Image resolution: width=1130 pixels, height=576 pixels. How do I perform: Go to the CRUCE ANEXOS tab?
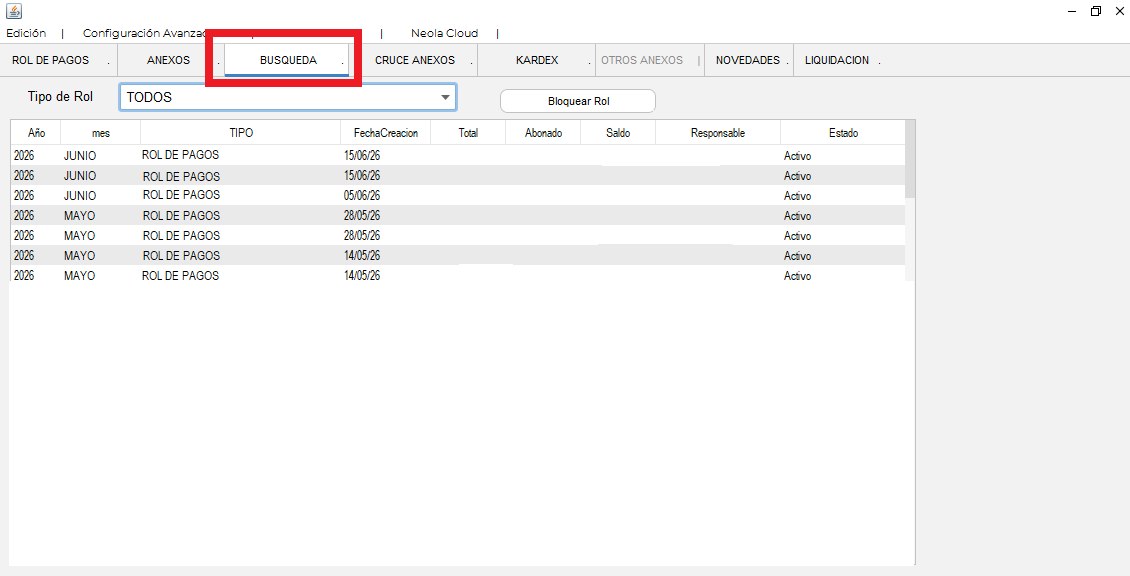click(x=414, y=60)
